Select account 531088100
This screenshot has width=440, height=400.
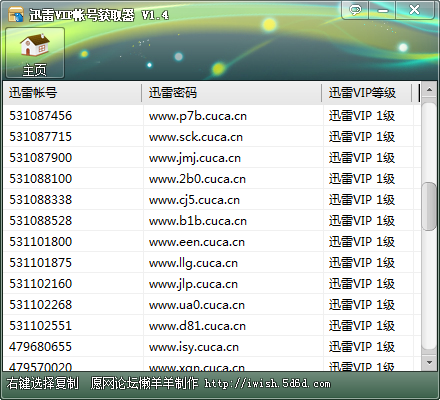[41, 179]
